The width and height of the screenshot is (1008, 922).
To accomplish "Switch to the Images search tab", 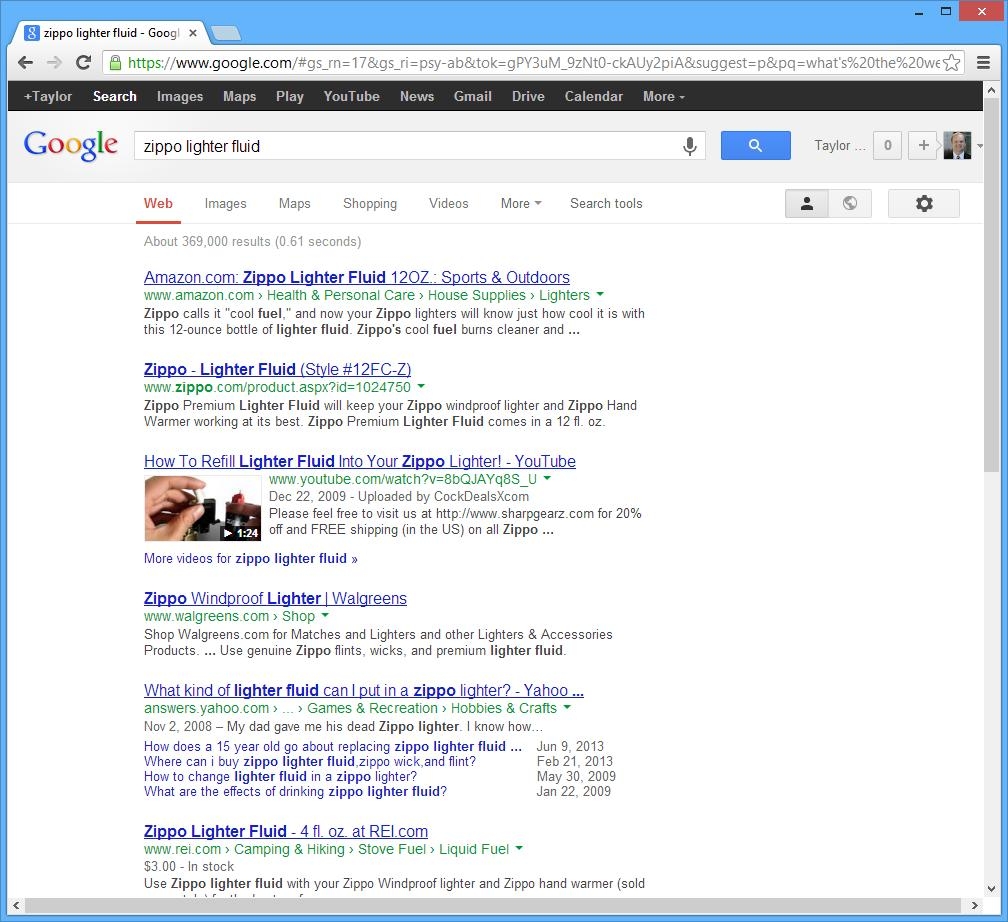I will pyautogui.click(x=225, y=204).
